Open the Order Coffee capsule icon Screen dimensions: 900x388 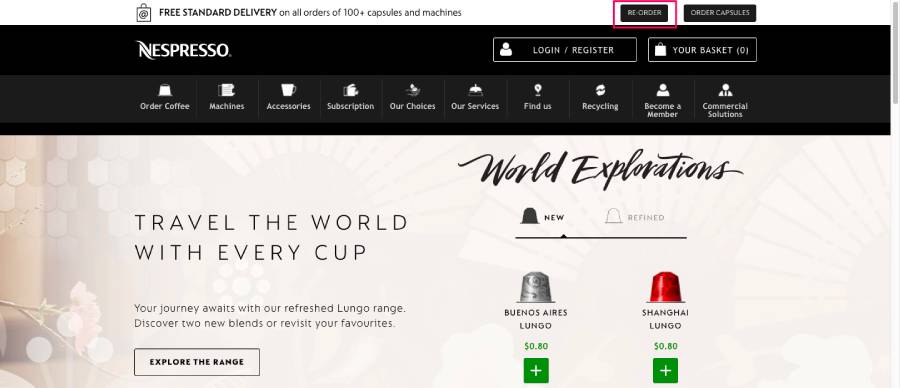click(165, 90)
